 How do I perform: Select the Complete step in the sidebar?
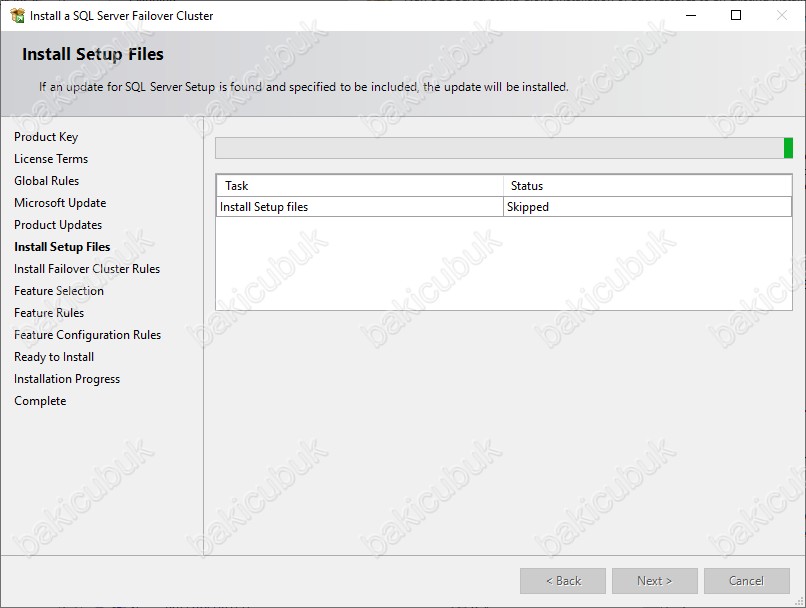coord(40,401)
